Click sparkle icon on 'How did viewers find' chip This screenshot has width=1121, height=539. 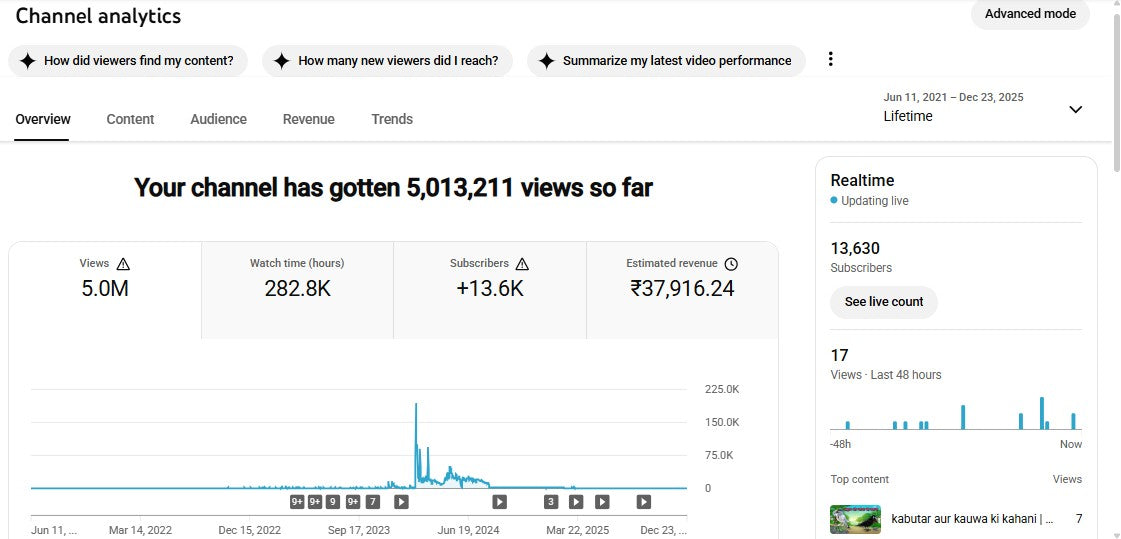pos(28,61)
